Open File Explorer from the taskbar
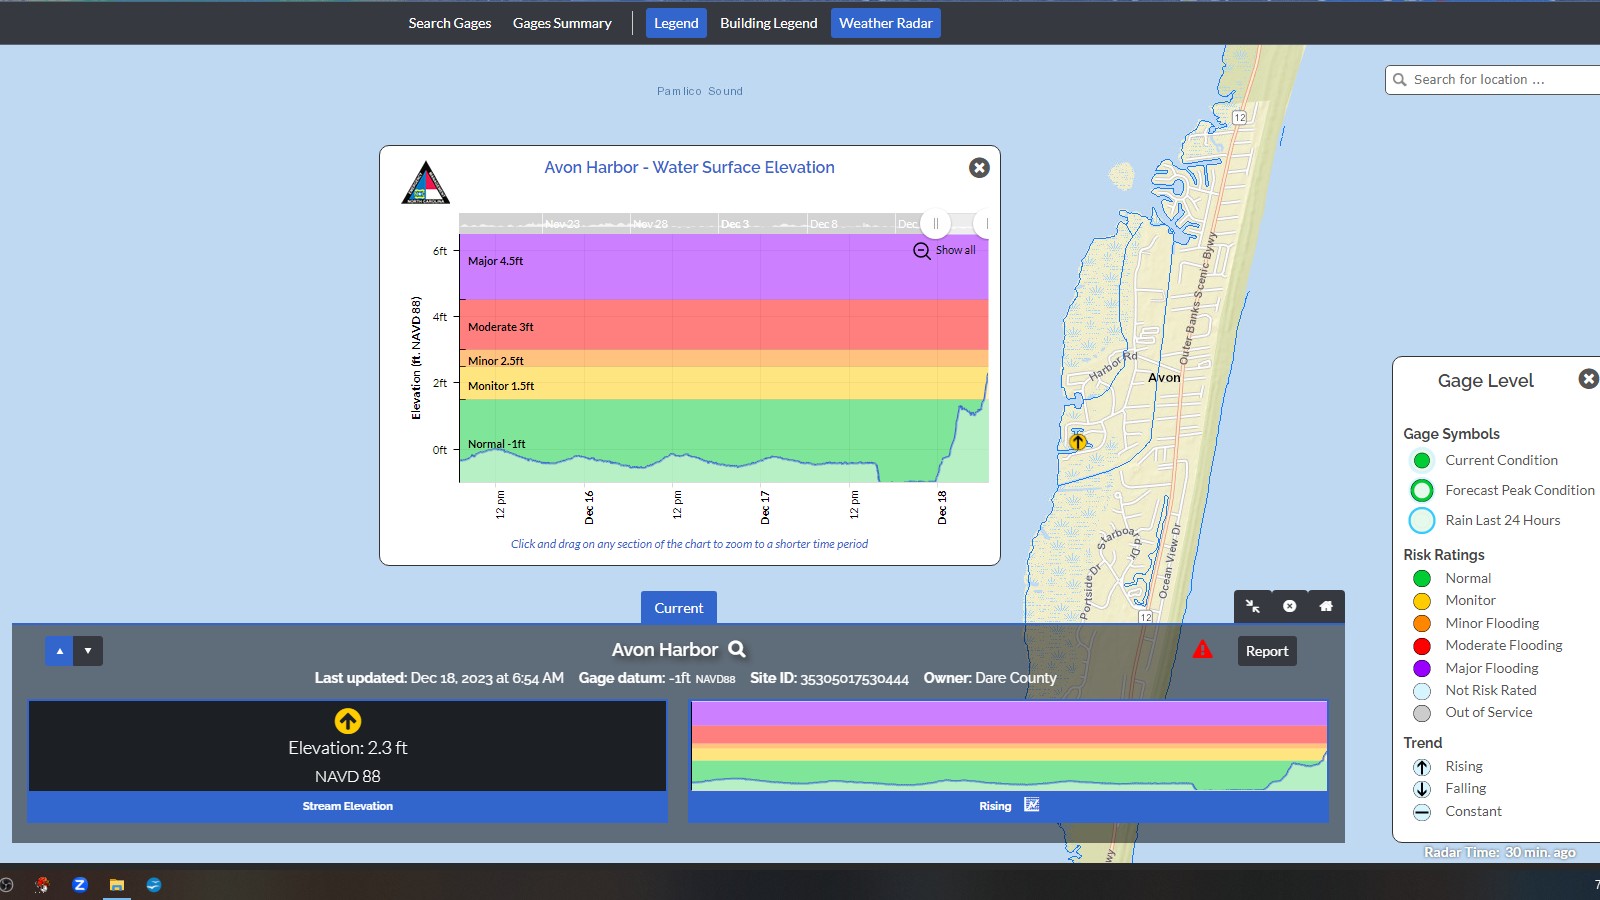 pyautogui.click(x=117, y=884)
